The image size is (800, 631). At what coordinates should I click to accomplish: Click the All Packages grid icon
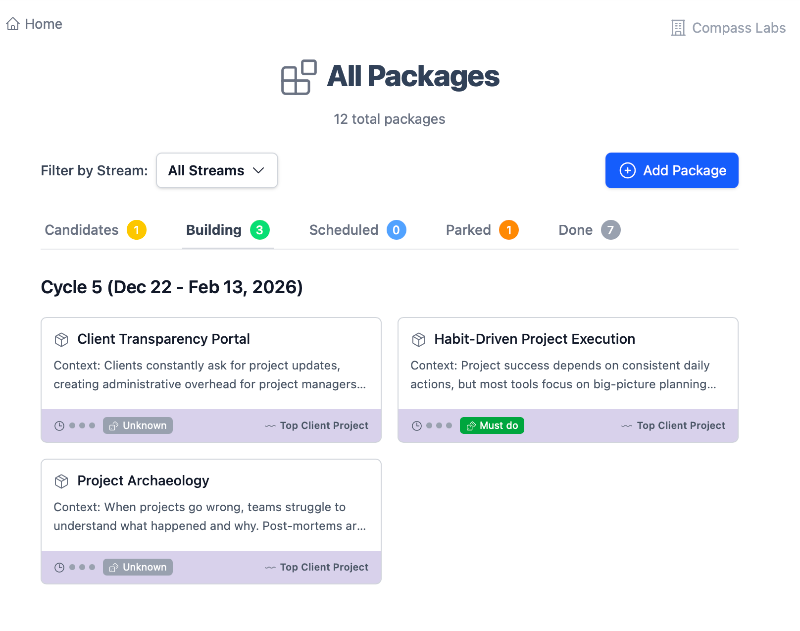(298, 77)
